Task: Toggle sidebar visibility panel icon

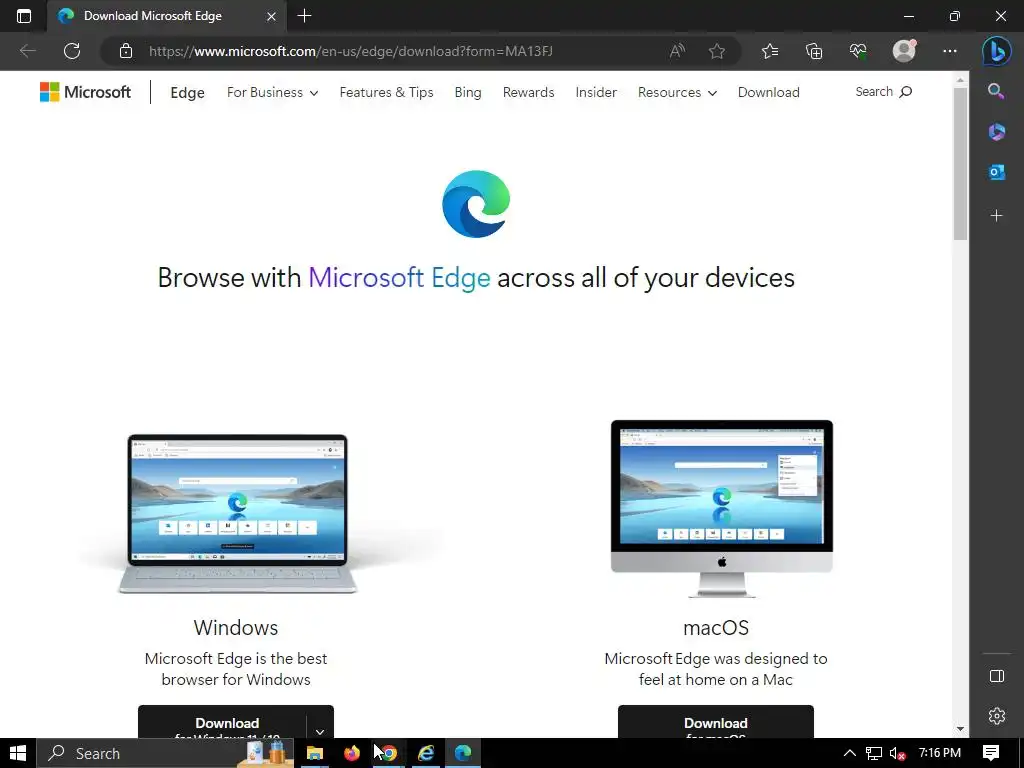Action: click(x=997, y=676)
